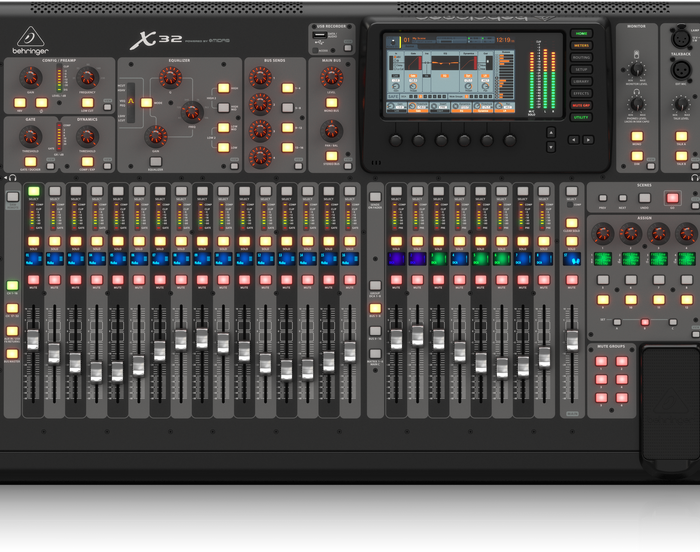Open the SETUP screen
700x552 pixels.
pos(581,70)
